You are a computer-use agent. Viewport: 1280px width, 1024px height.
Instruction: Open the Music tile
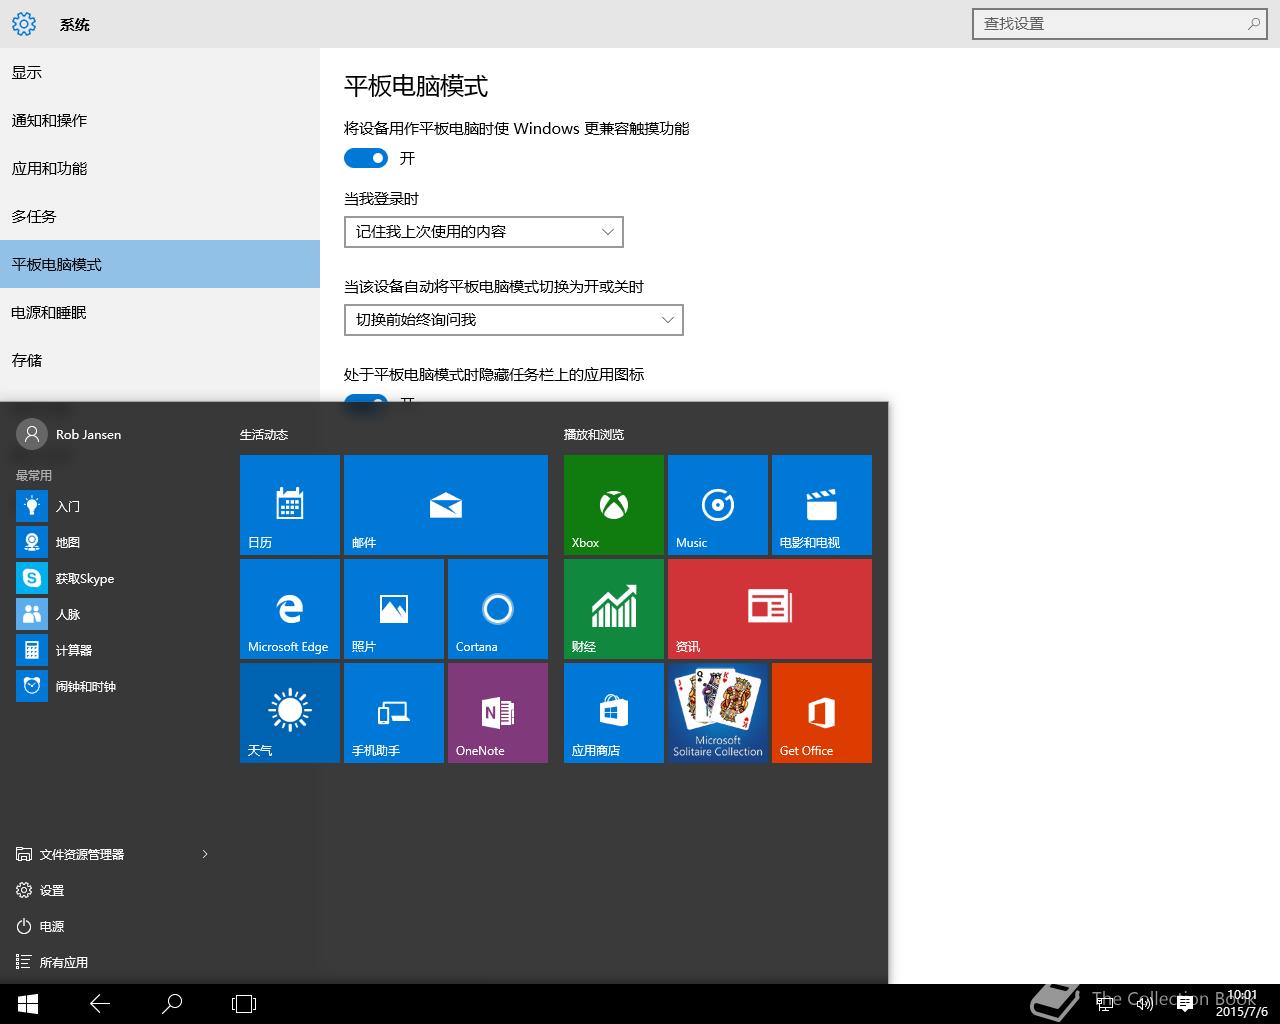[718, 505]
